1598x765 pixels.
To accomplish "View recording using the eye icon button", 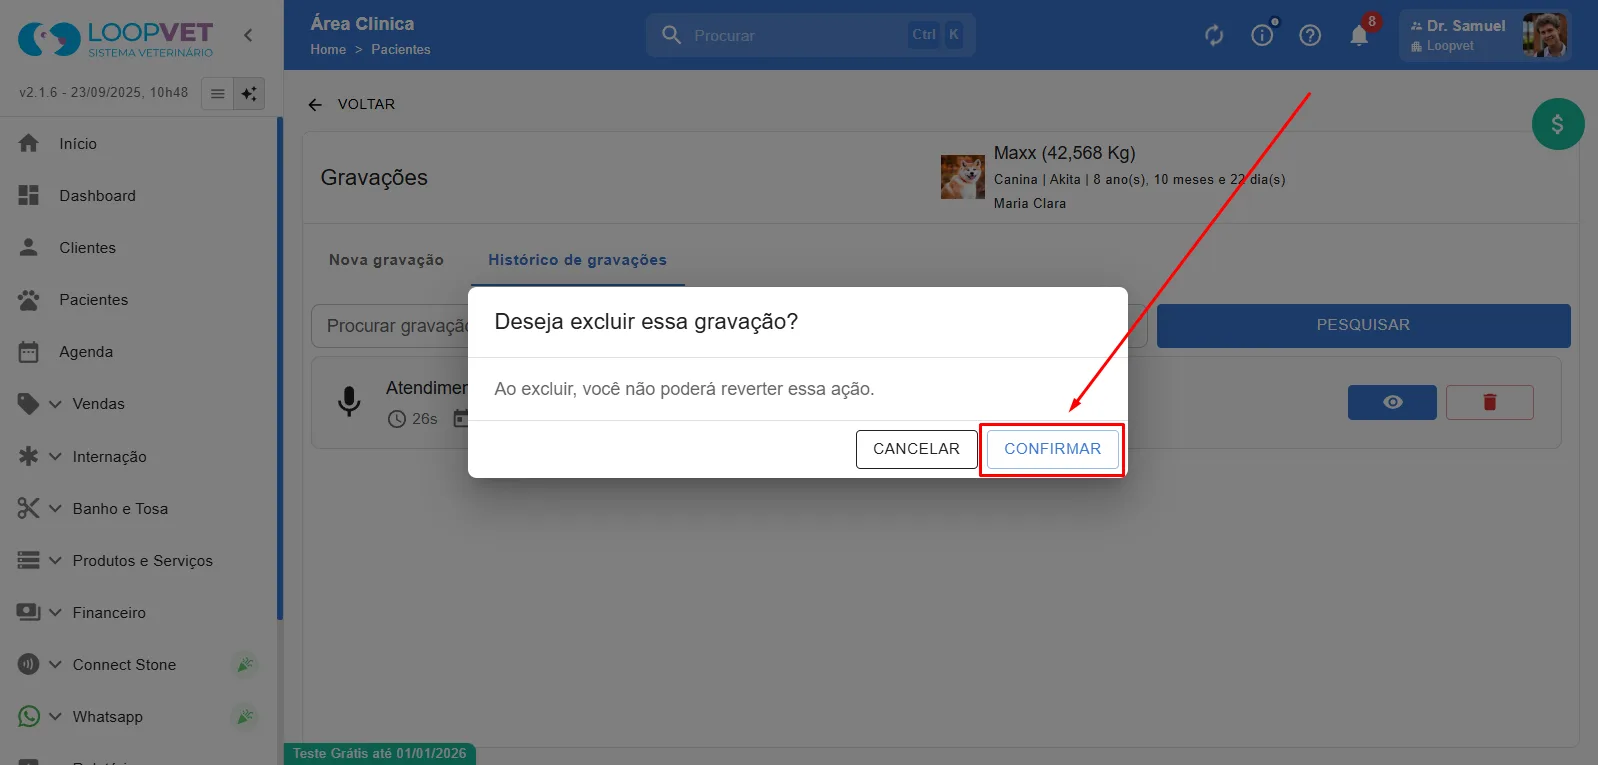I will [1392, 402].
